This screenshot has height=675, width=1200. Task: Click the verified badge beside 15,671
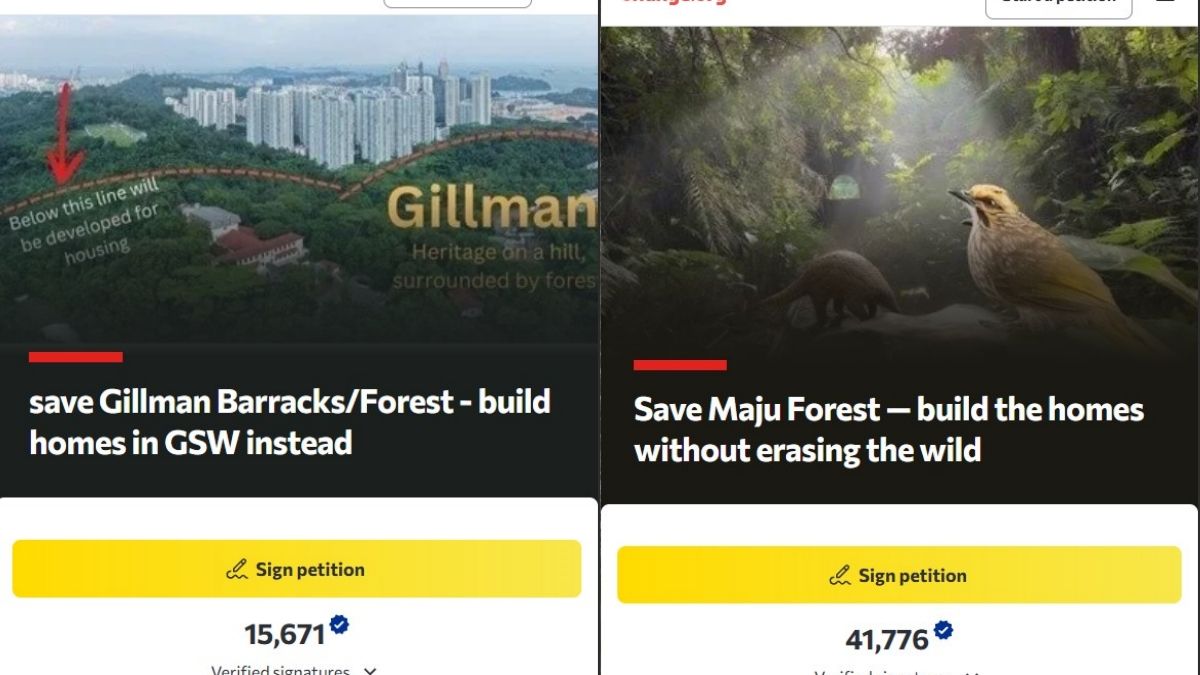click(339, 625)
